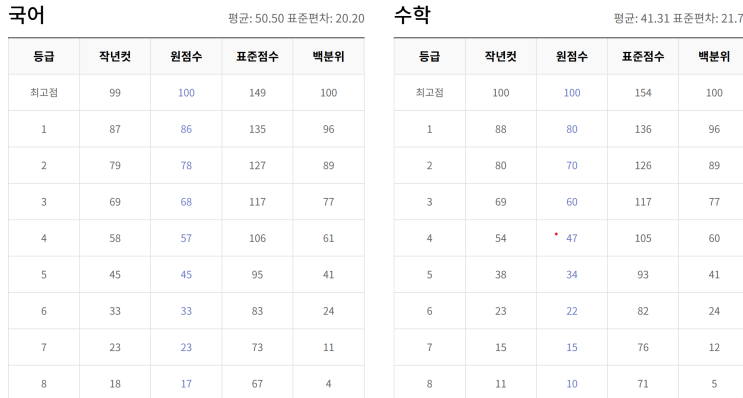Image resolution: width=743 pixels, height=398 pixels.
Task: Open the blue 70 raw score link in 수학
Action: 572,165
